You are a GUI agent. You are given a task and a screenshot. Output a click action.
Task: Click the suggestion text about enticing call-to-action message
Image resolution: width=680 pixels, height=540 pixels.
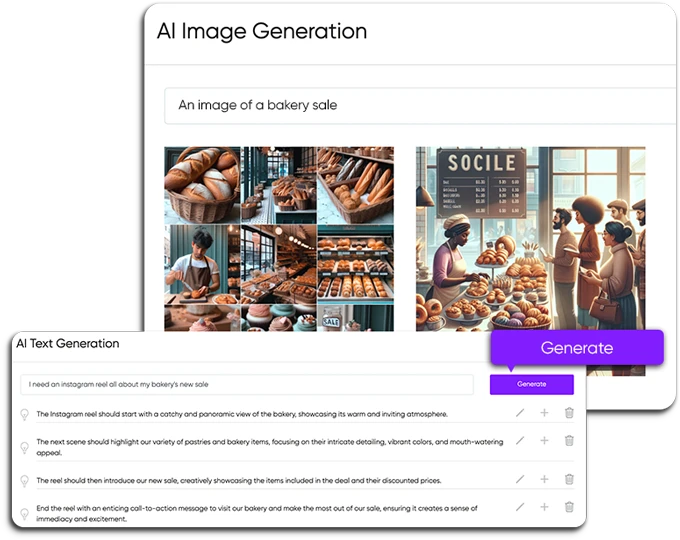tap(257, 514)
